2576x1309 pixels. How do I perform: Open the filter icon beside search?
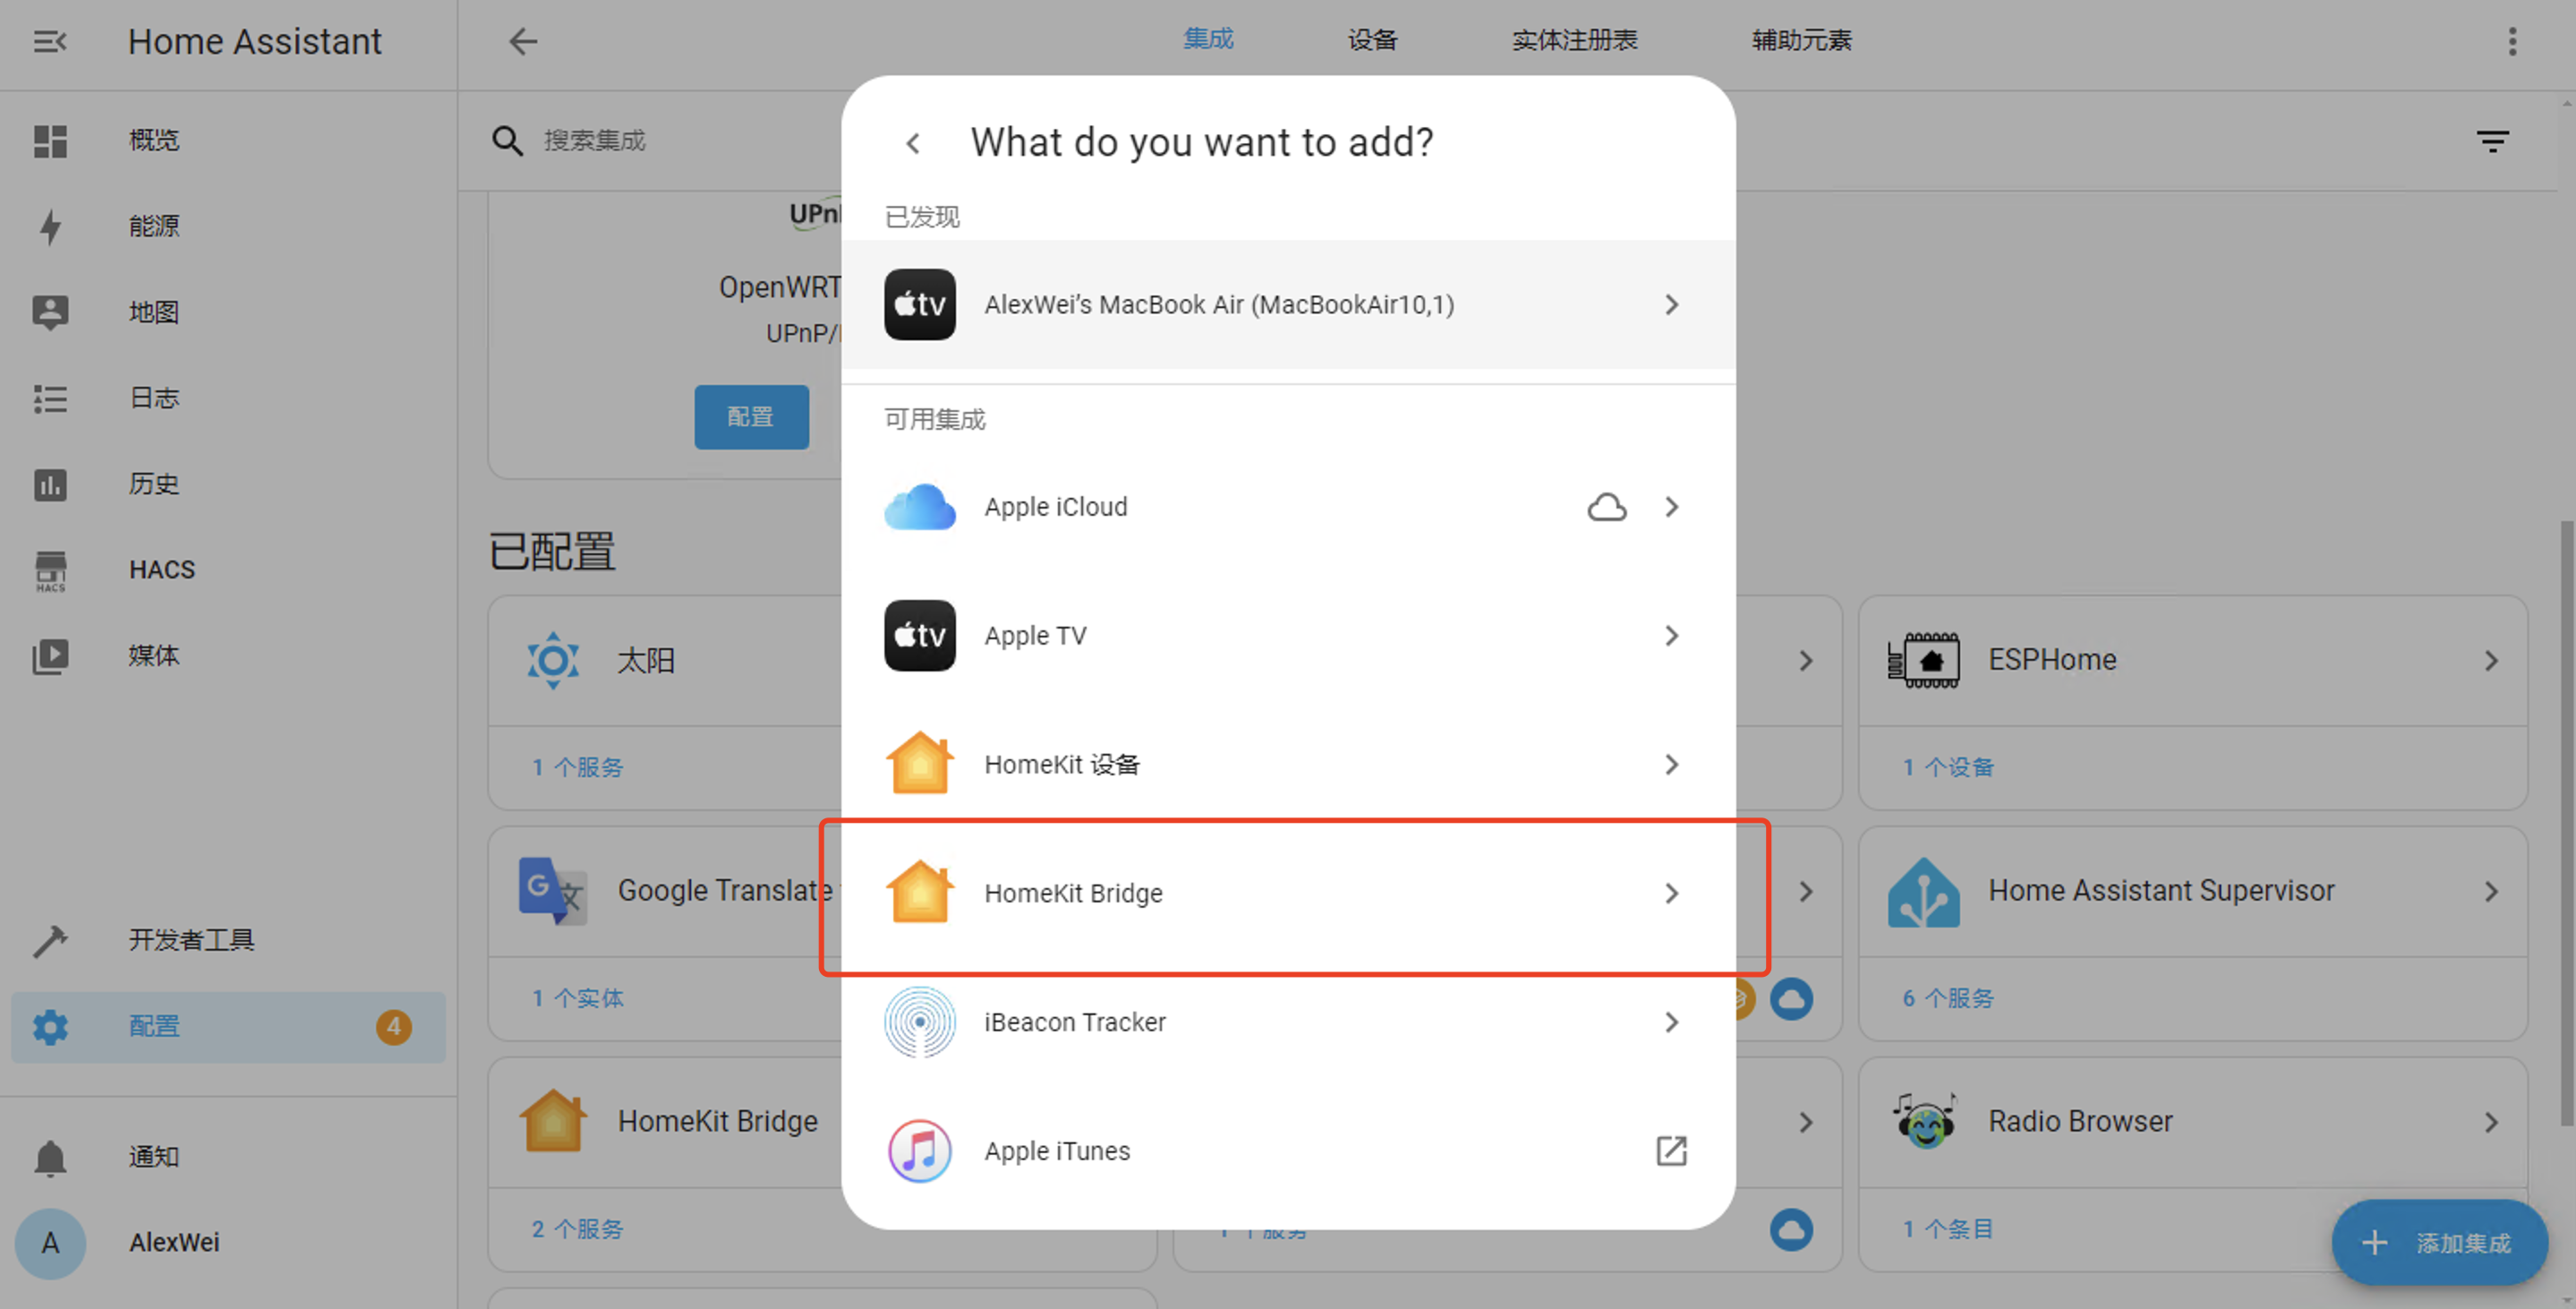tap(2492, 141)
